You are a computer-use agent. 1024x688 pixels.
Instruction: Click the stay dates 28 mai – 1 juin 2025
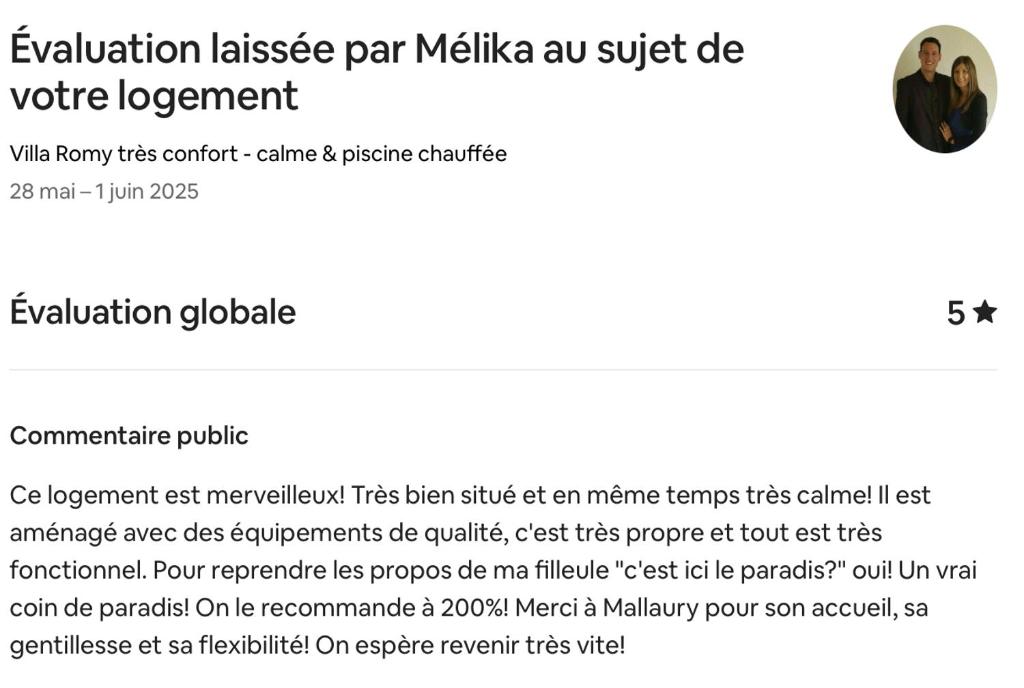pos(104,191)
